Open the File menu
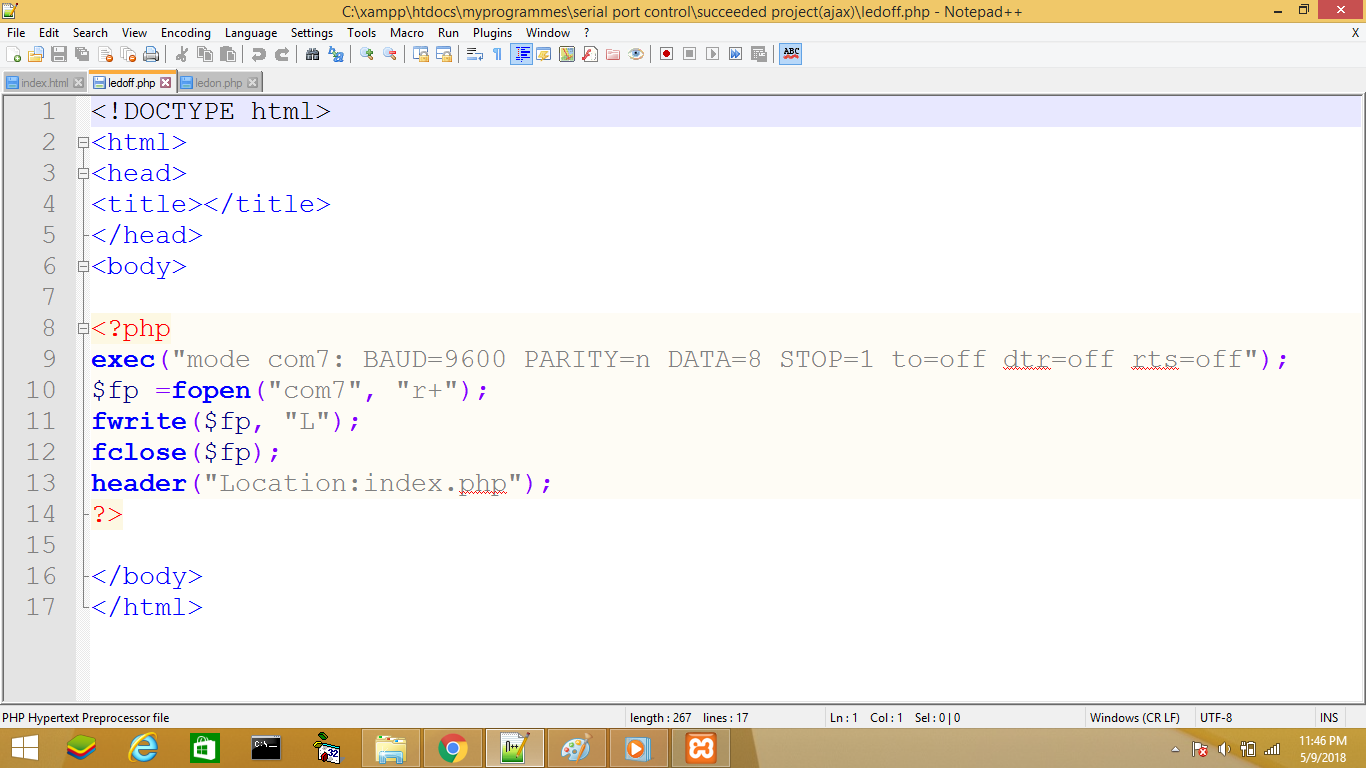The width and height of the screenshot is (1366, 768). pos(16,32)
